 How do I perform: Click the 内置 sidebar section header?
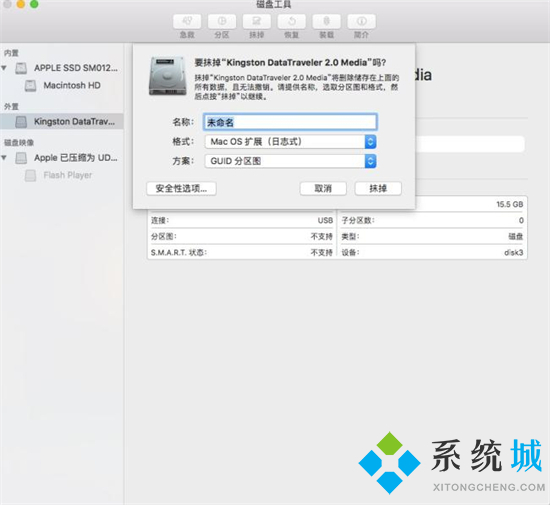tap(11, 53)
